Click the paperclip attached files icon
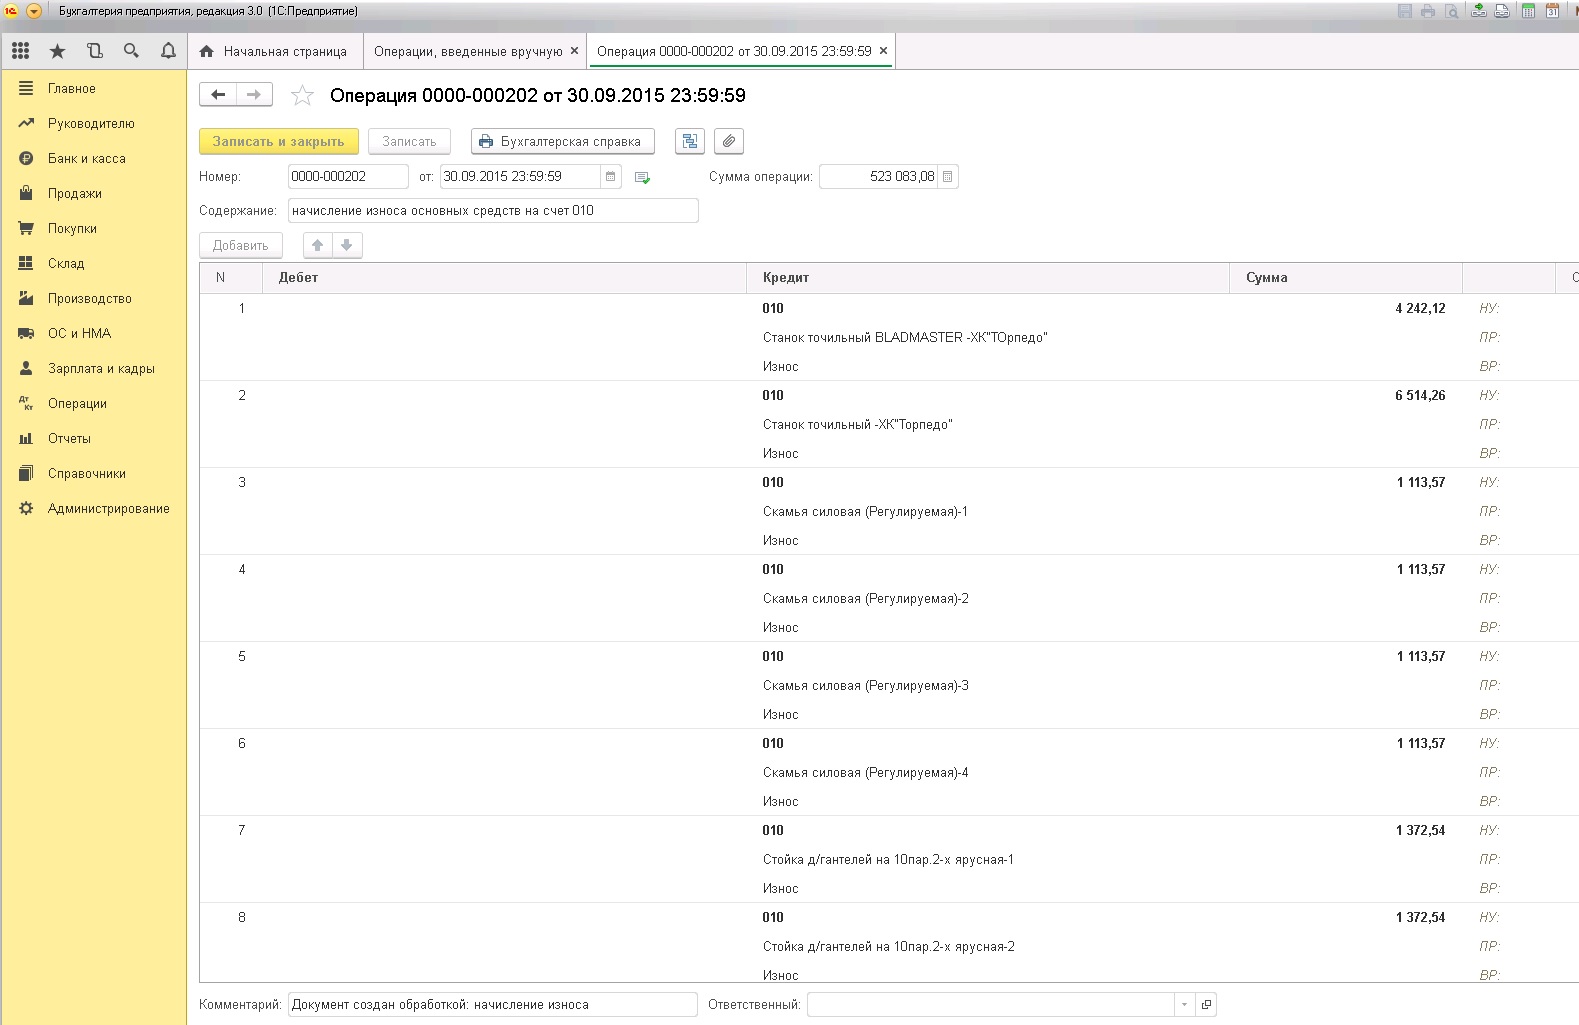Image resolution: width=1579 pixels, height=1025 pixels. [729, 142]
